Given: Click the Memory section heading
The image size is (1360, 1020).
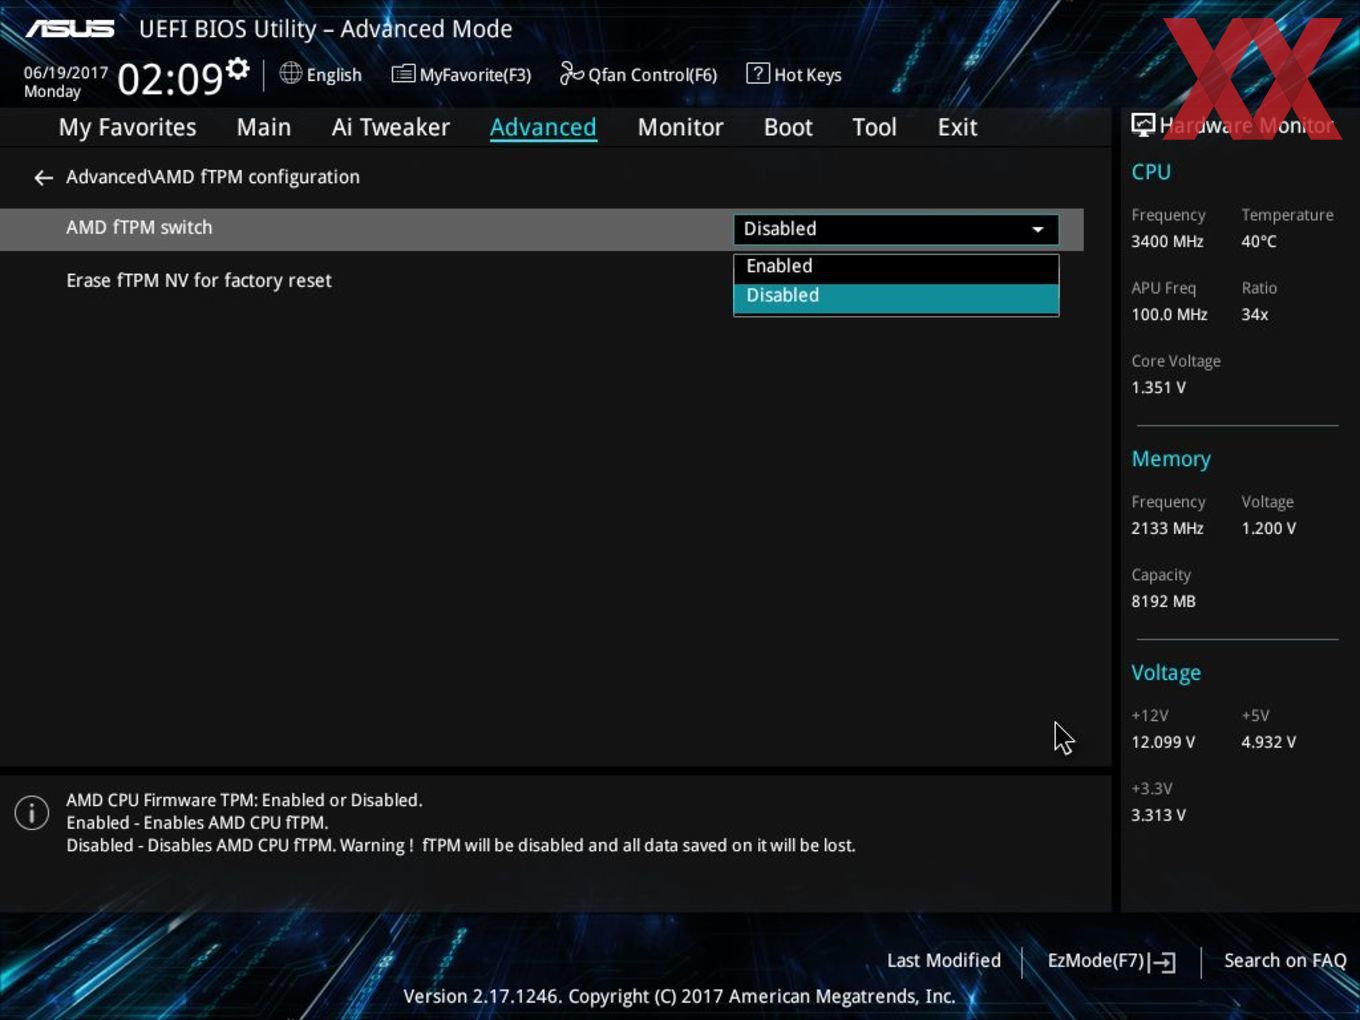Looking at the screenshot, I should click(1171, 459).
